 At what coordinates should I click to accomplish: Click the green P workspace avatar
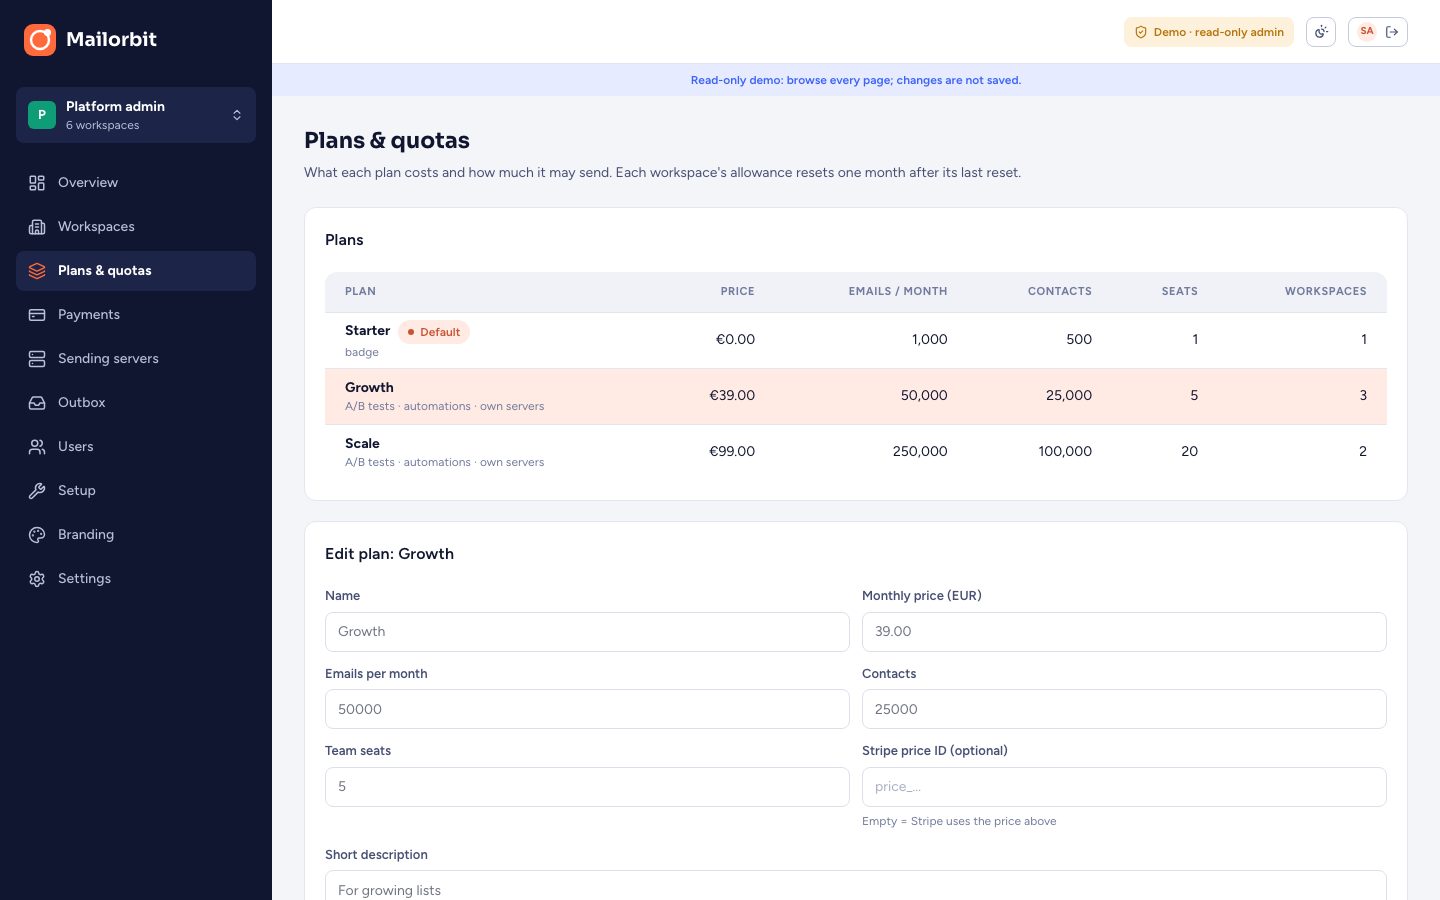(42, 115)
